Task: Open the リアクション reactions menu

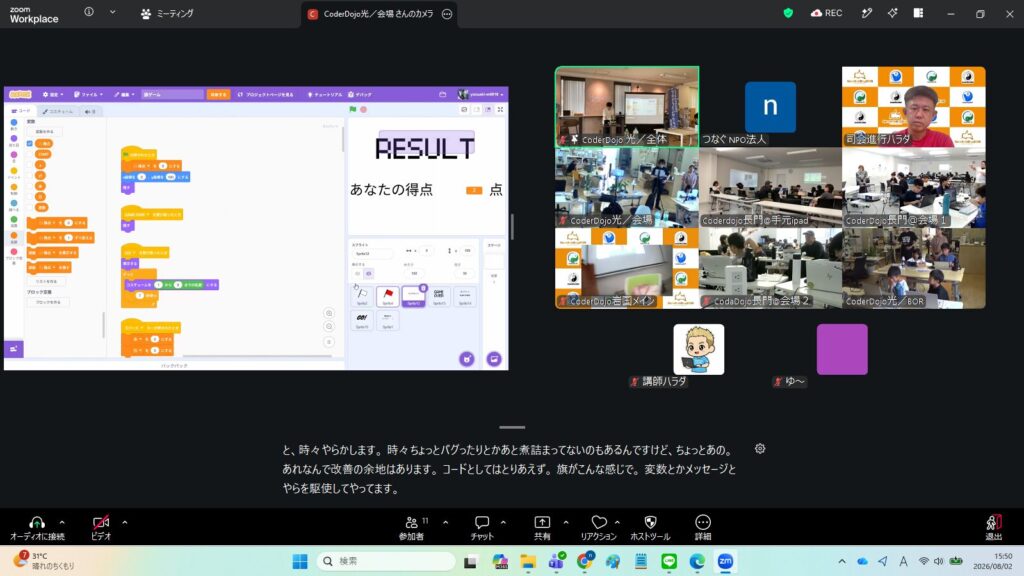Action: pos(598,528)
